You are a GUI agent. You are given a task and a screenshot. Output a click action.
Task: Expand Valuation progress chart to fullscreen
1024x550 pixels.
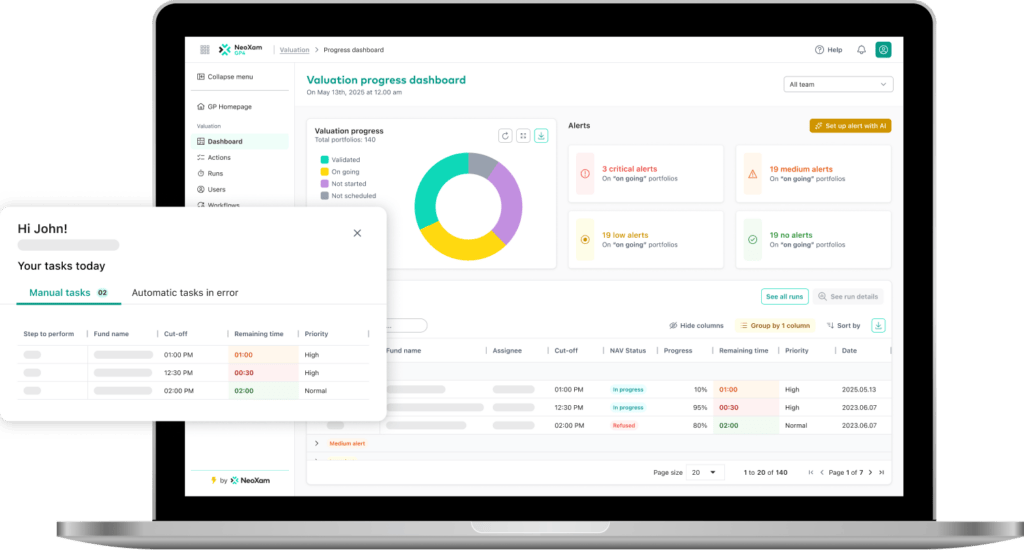pos(523,136)
